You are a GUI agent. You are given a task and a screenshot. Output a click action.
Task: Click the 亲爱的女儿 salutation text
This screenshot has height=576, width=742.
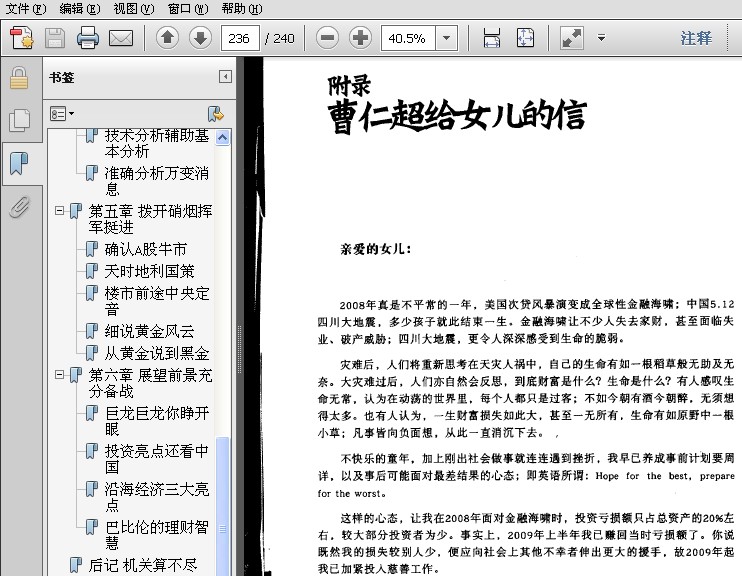[376, 249]
